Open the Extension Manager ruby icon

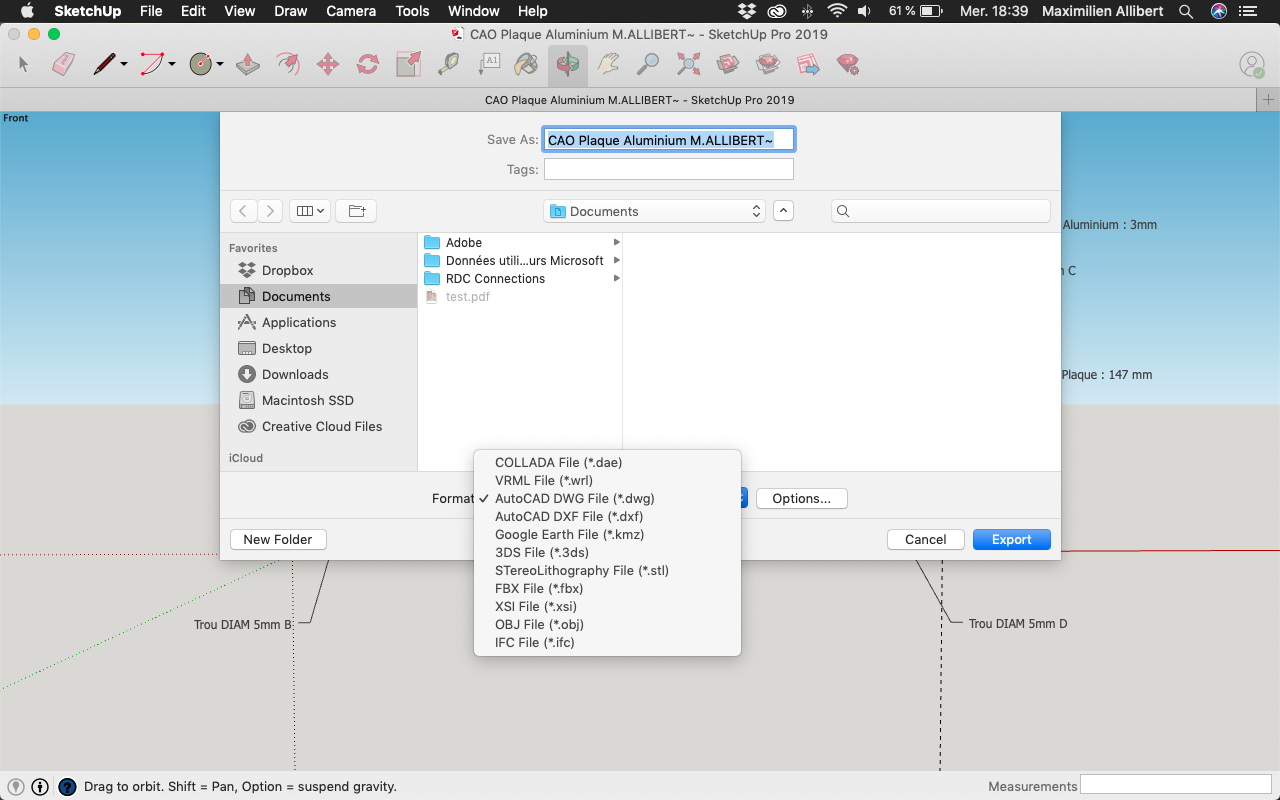coord(848,65)
